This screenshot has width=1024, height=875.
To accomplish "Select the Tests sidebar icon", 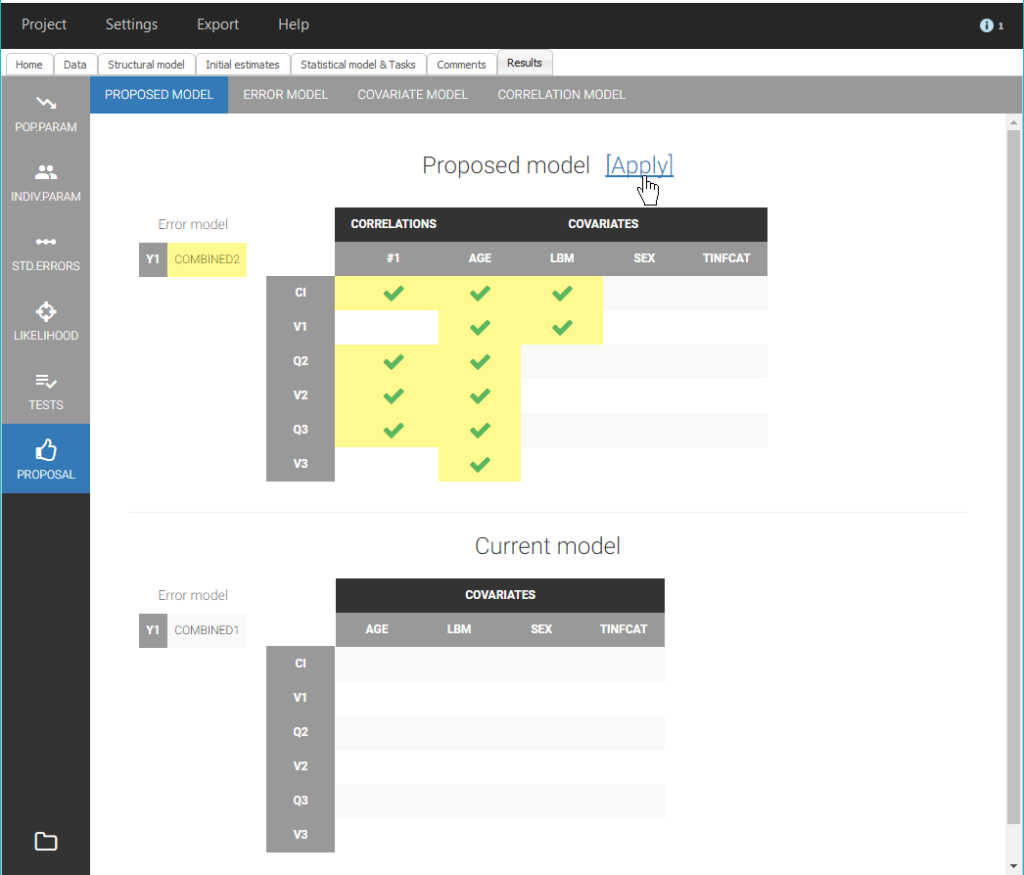I will click(45, 381).
